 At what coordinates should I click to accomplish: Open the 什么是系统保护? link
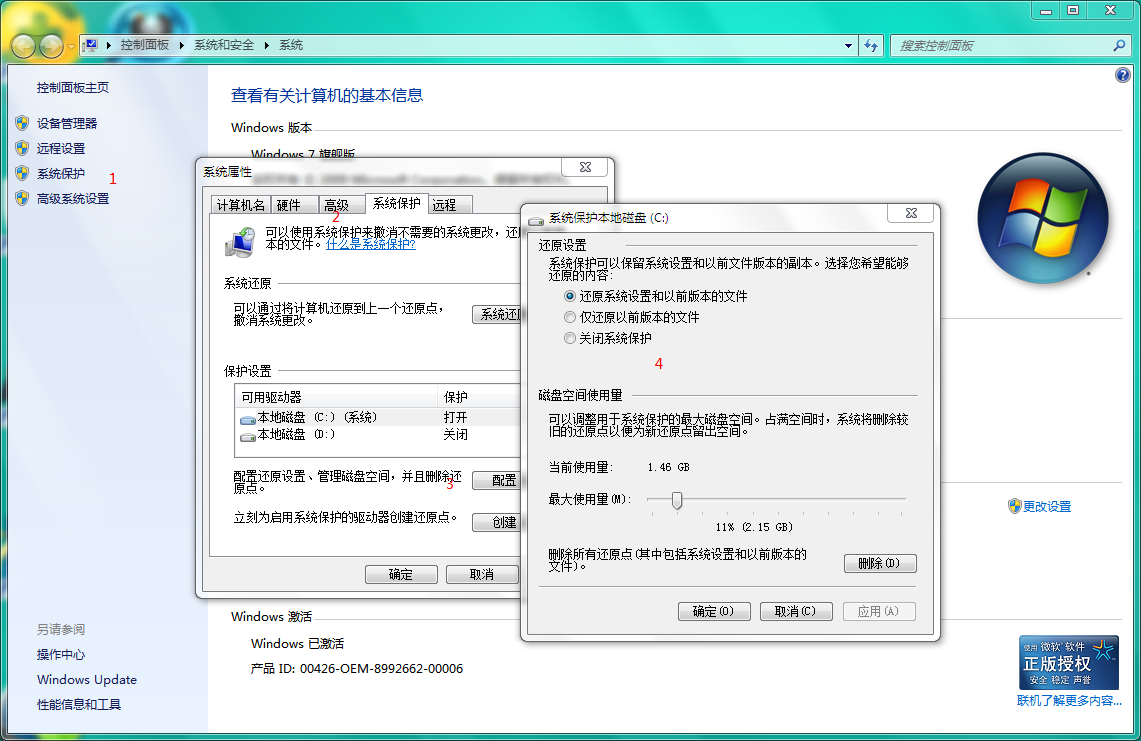click(x=370, y=245)
